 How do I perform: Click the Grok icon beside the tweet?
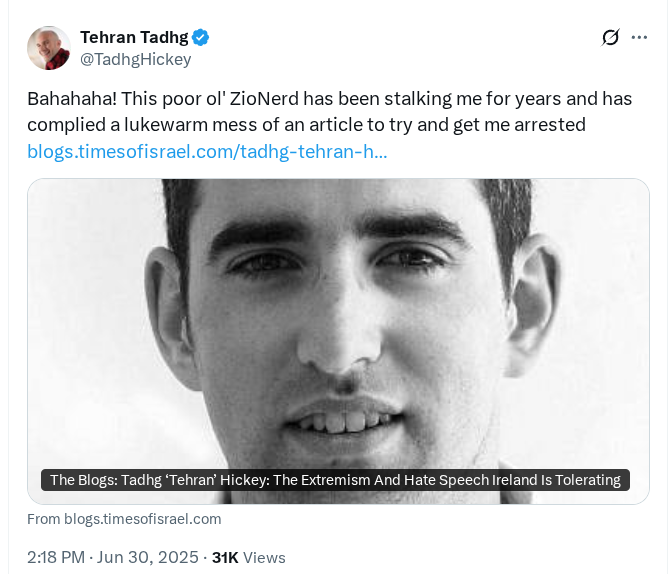click(x=610, y=37)
